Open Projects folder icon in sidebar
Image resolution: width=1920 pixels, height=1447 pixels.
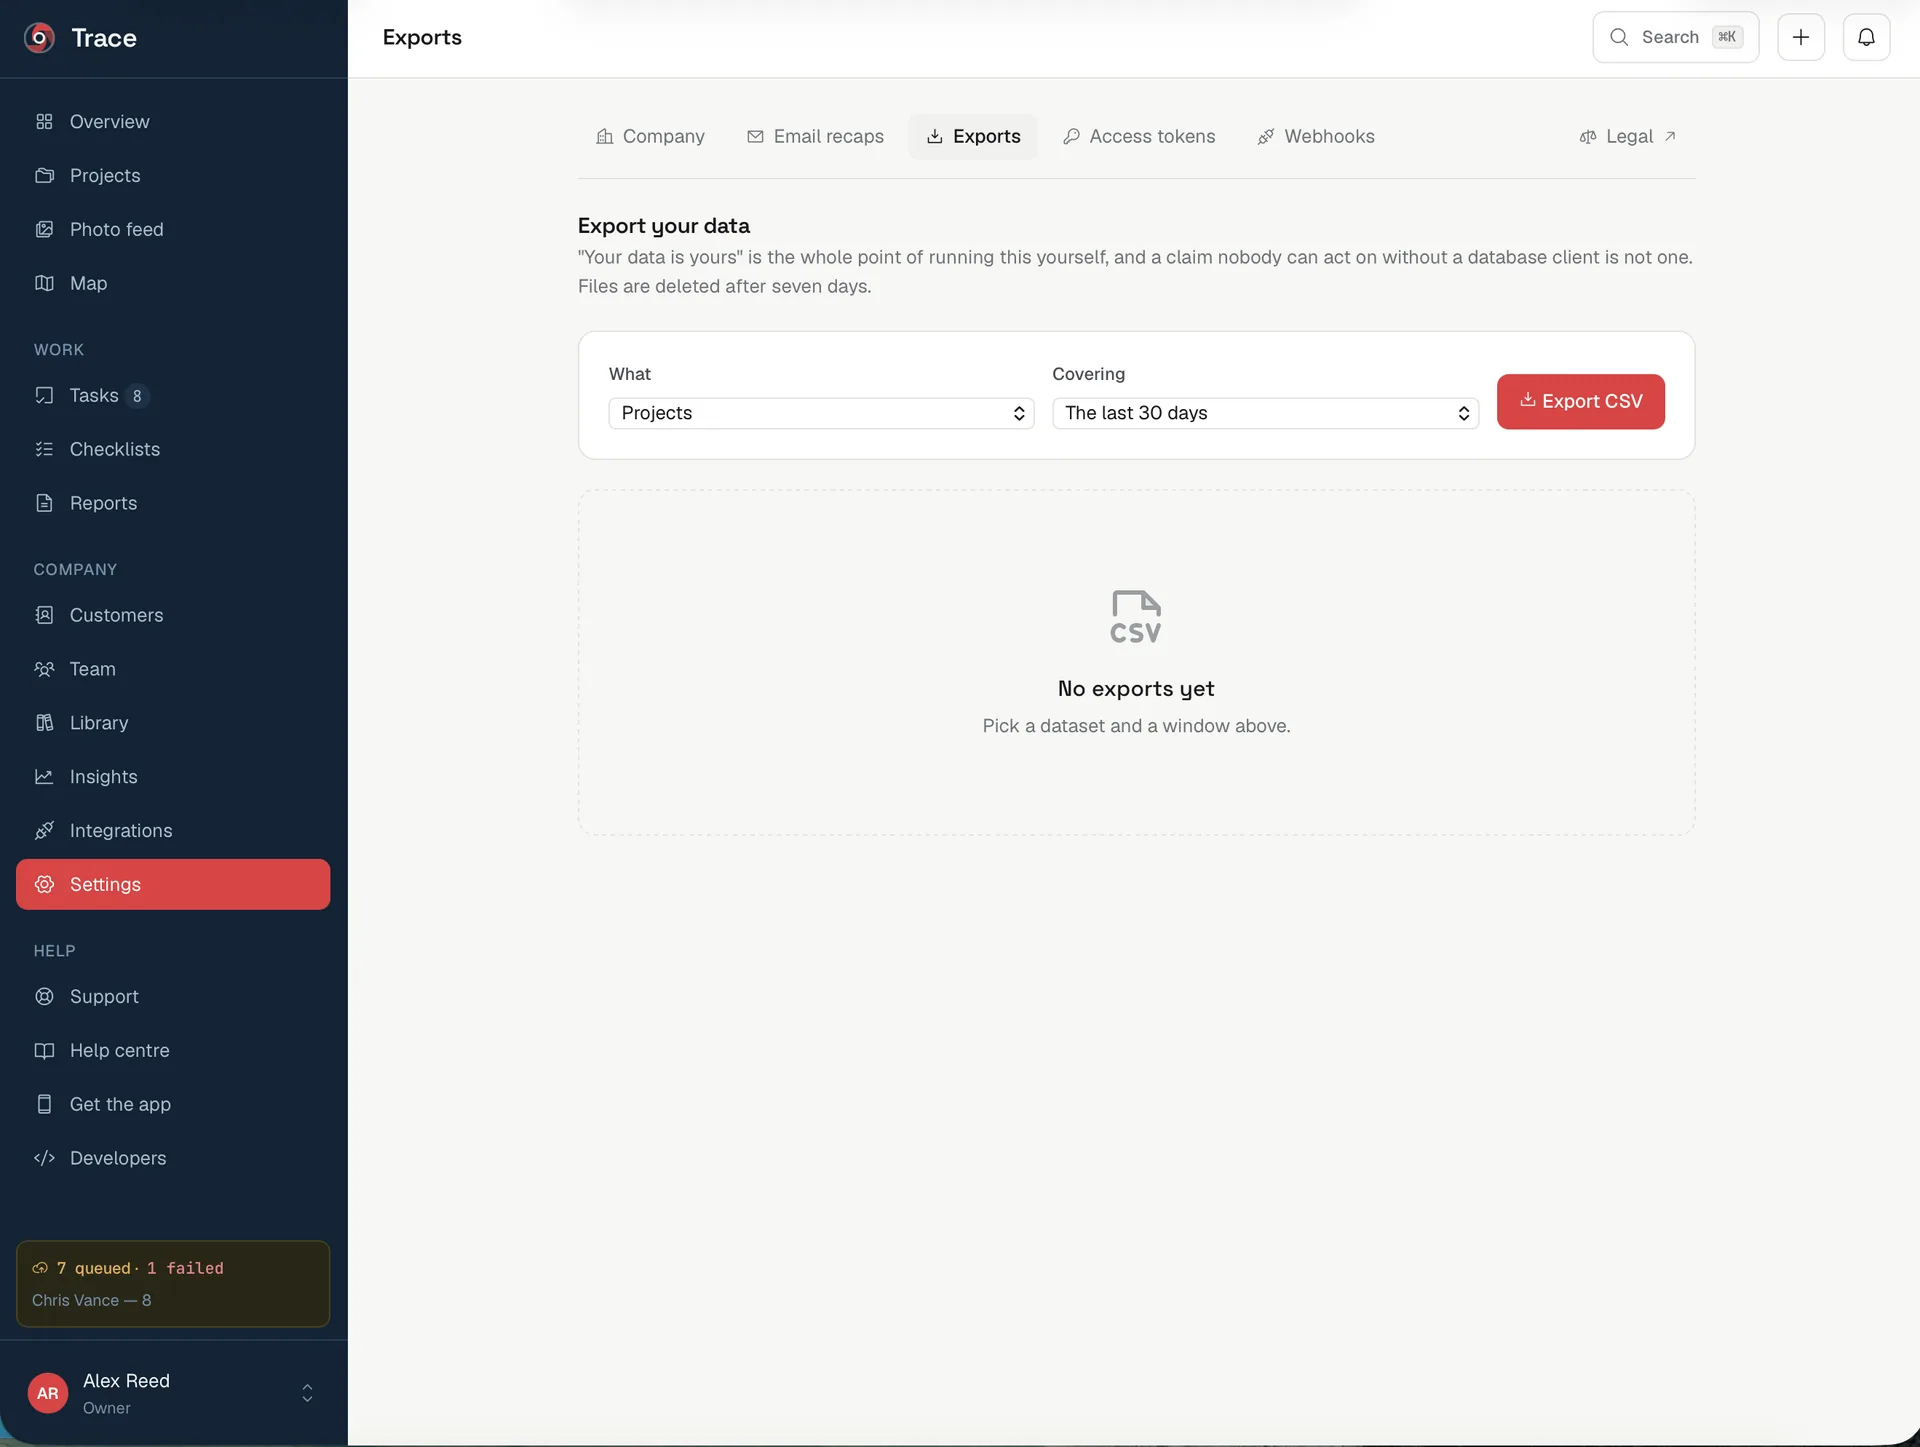pyautogui.click(x=44, y=176)
